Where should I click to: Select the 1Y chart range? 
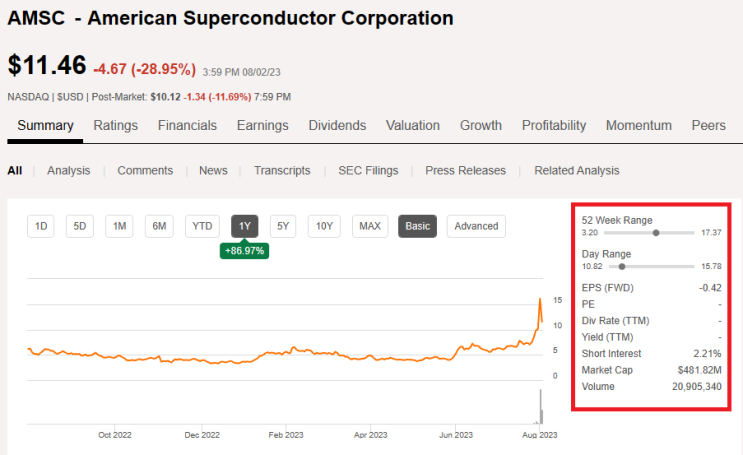coord(245,226)
